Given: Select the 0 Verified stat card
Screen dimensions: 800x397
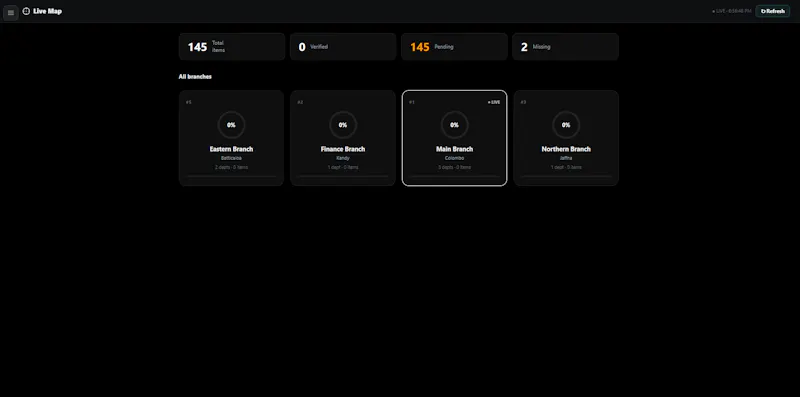Looking at the screenshot, I should coord(343,47).
